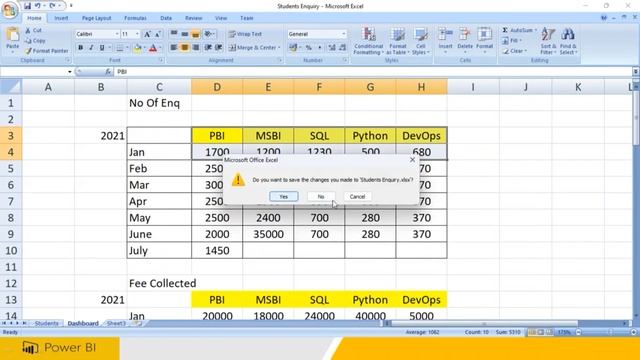Click the formula bar input

click(x=373, y=72)
